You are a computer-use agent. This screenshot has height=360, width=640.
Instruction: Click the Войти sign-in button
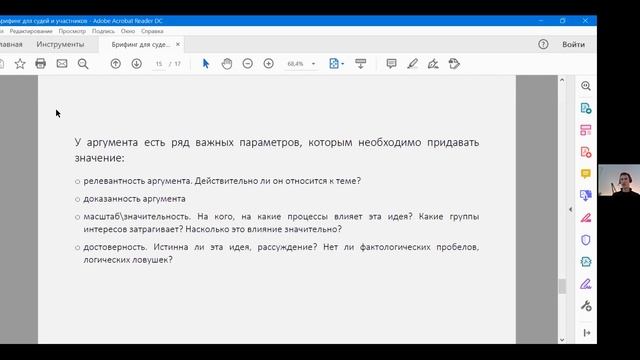coord(573,44)
